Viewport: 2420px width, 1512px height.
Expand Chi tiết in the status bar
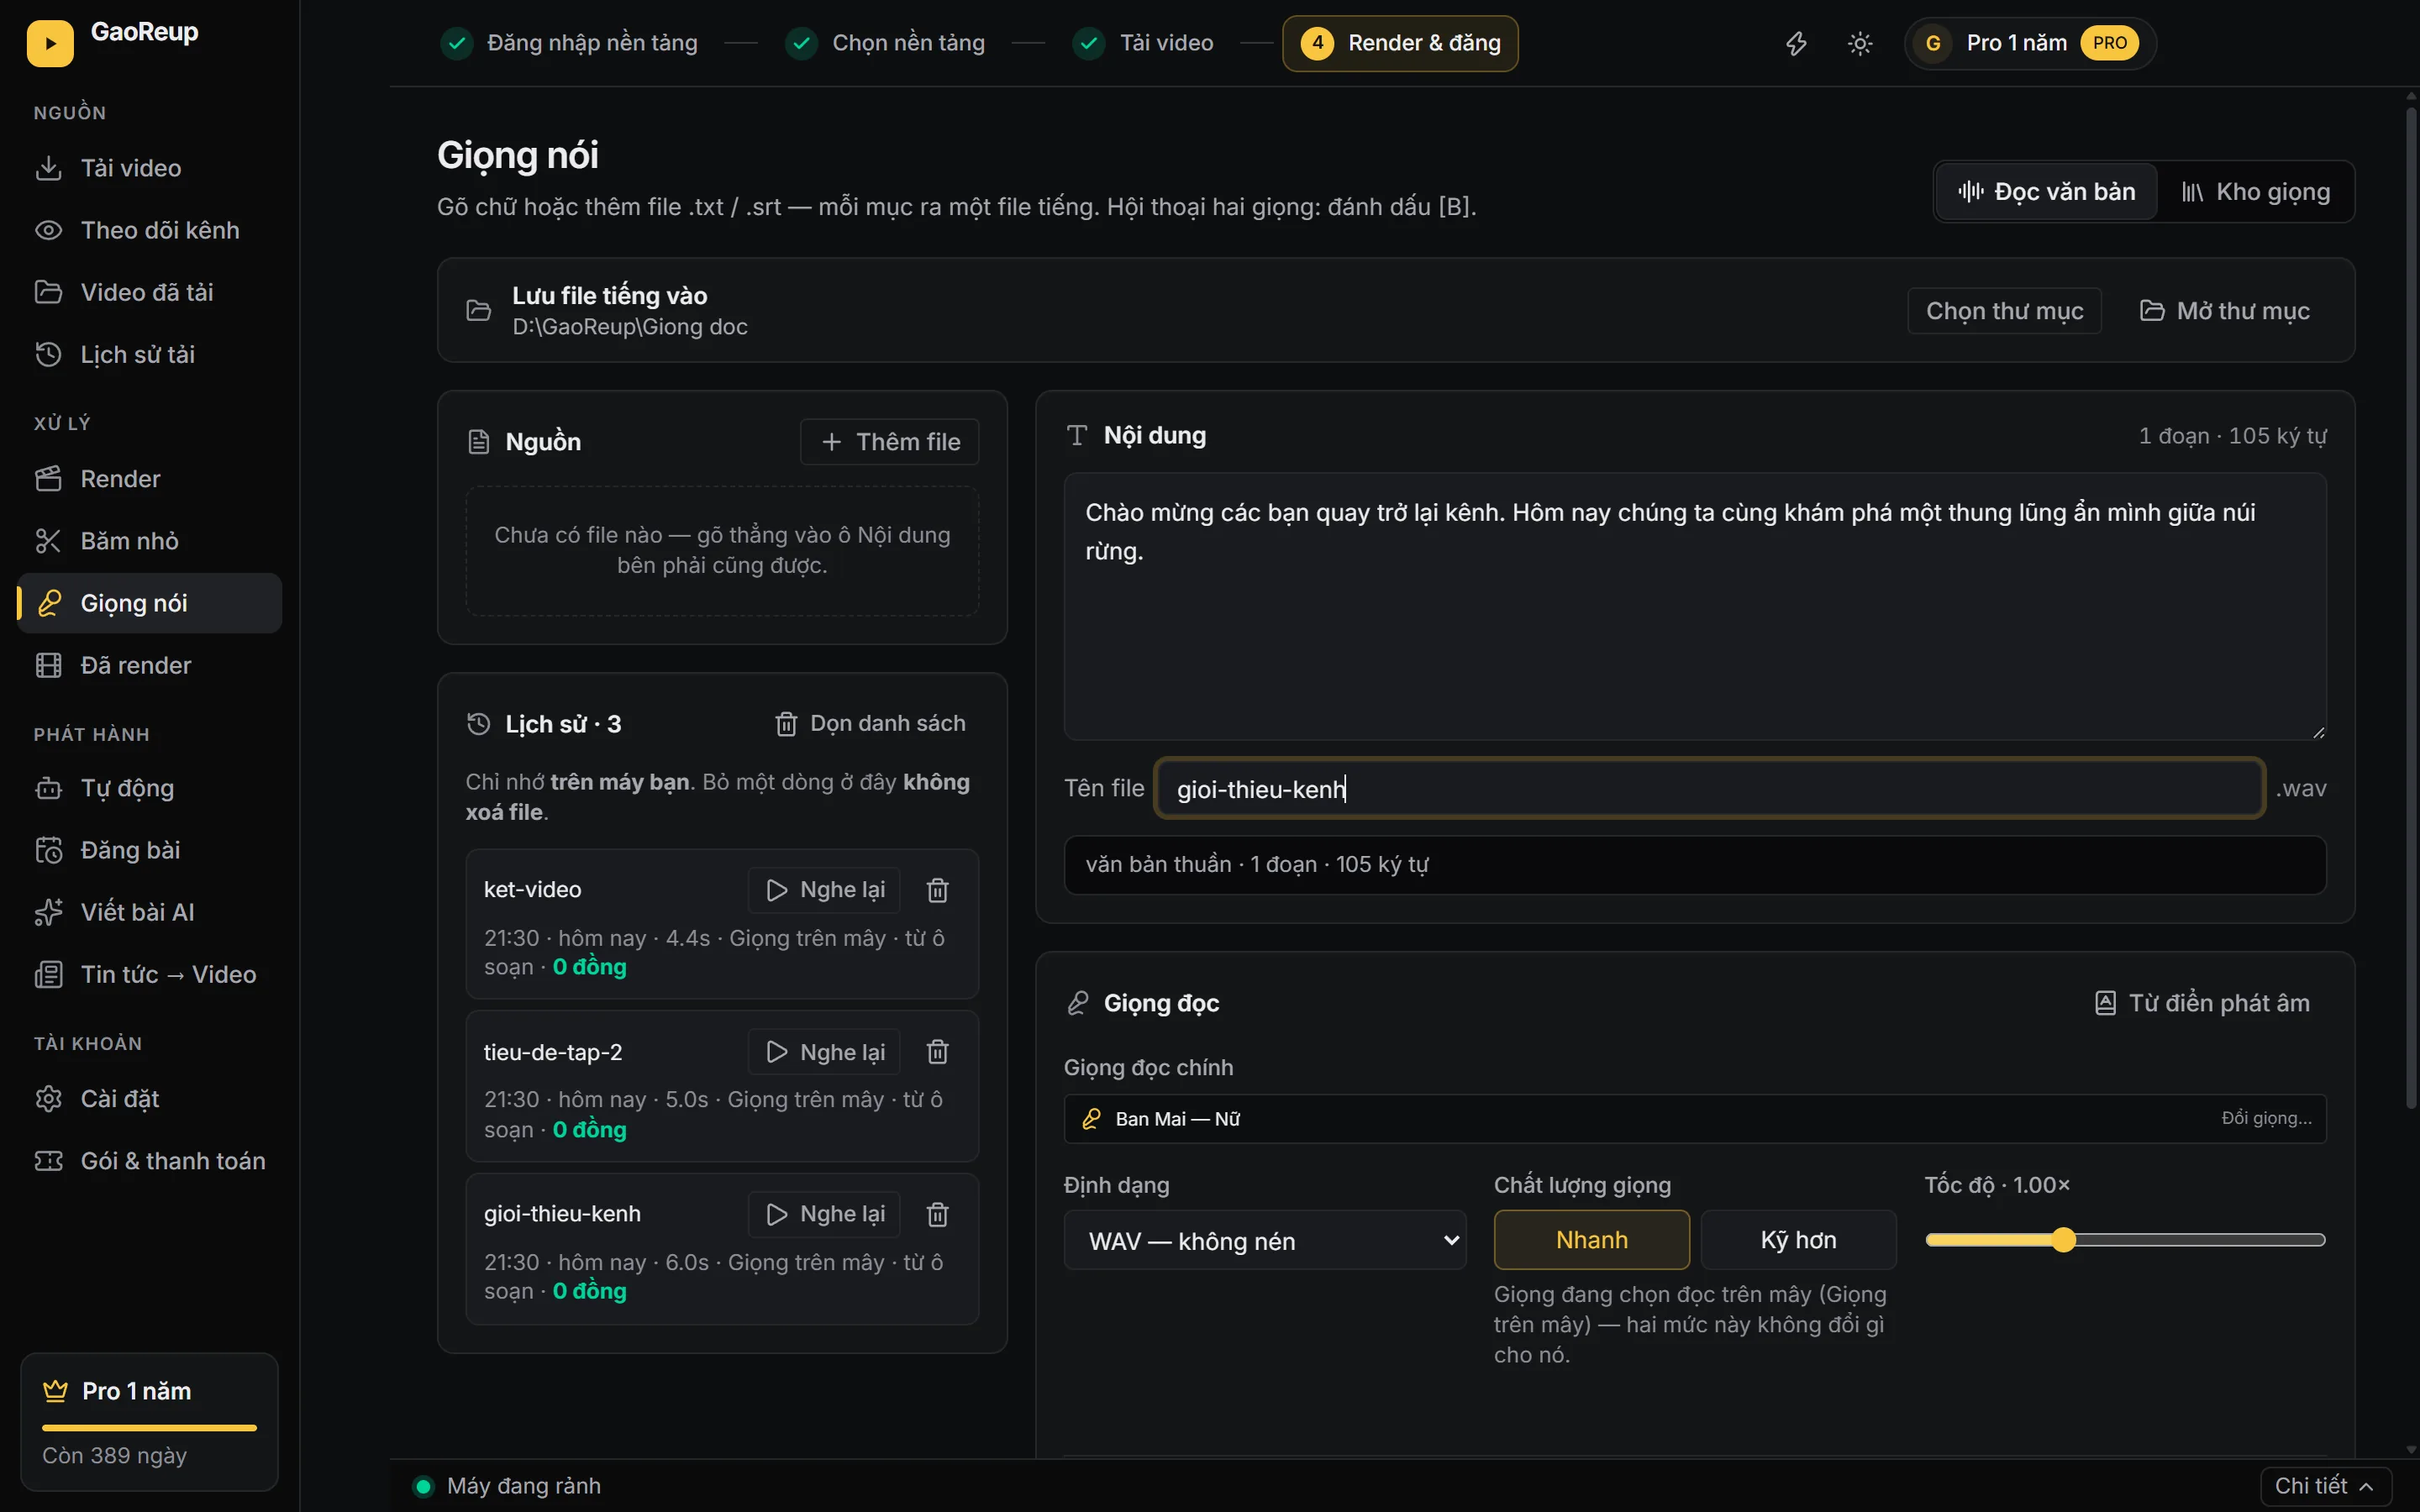pos(2325,1486)
